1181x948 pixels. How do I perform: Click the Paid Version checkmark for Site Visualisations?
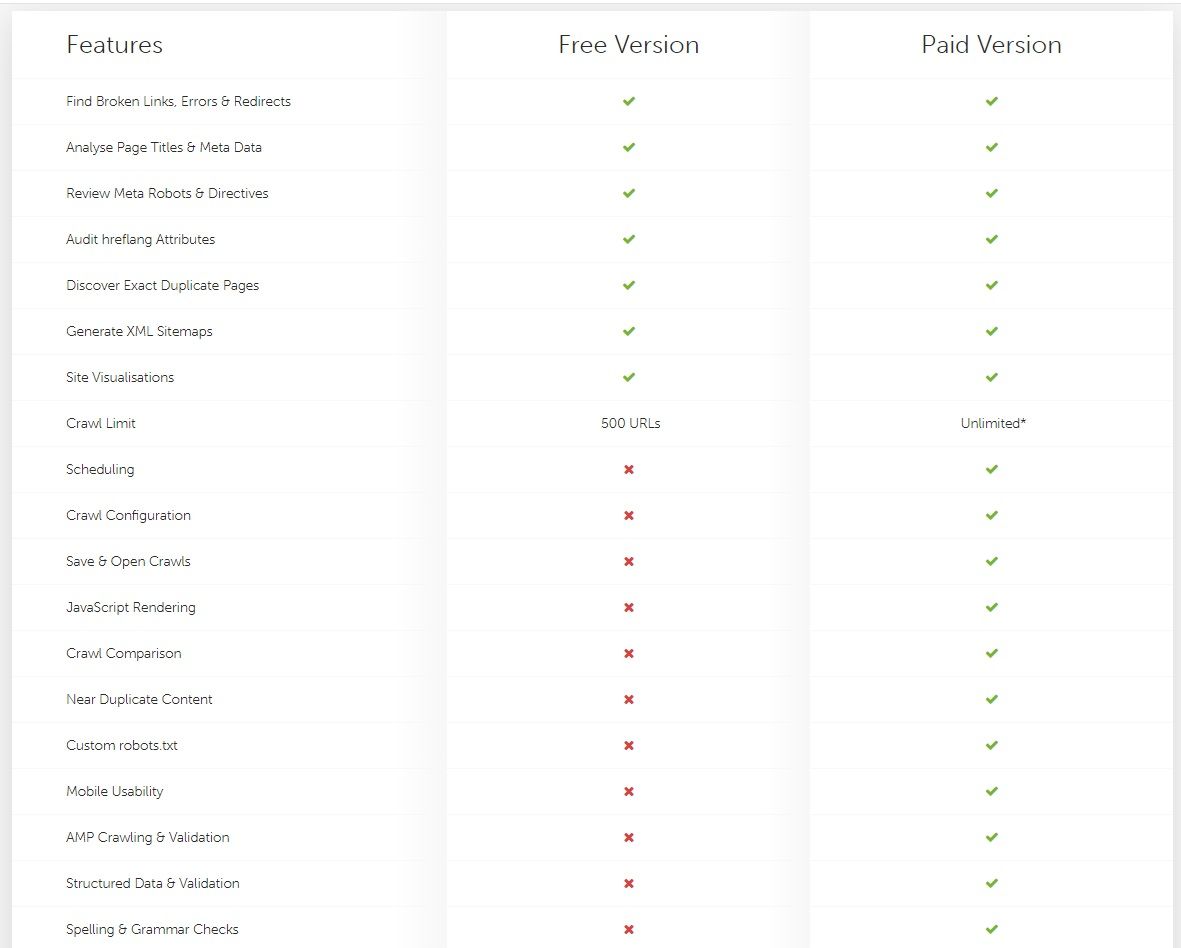(991, 377)
